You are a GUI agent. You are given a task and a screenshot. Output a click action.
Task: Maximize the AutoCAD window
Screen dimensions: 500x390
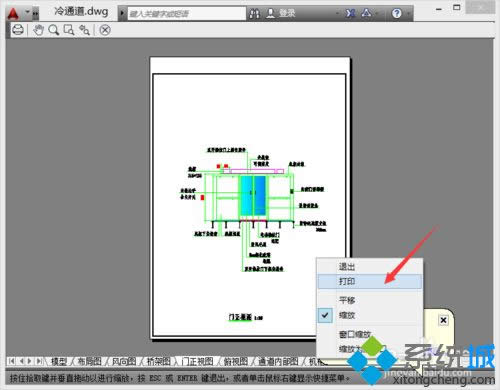[x=457, y=7]
